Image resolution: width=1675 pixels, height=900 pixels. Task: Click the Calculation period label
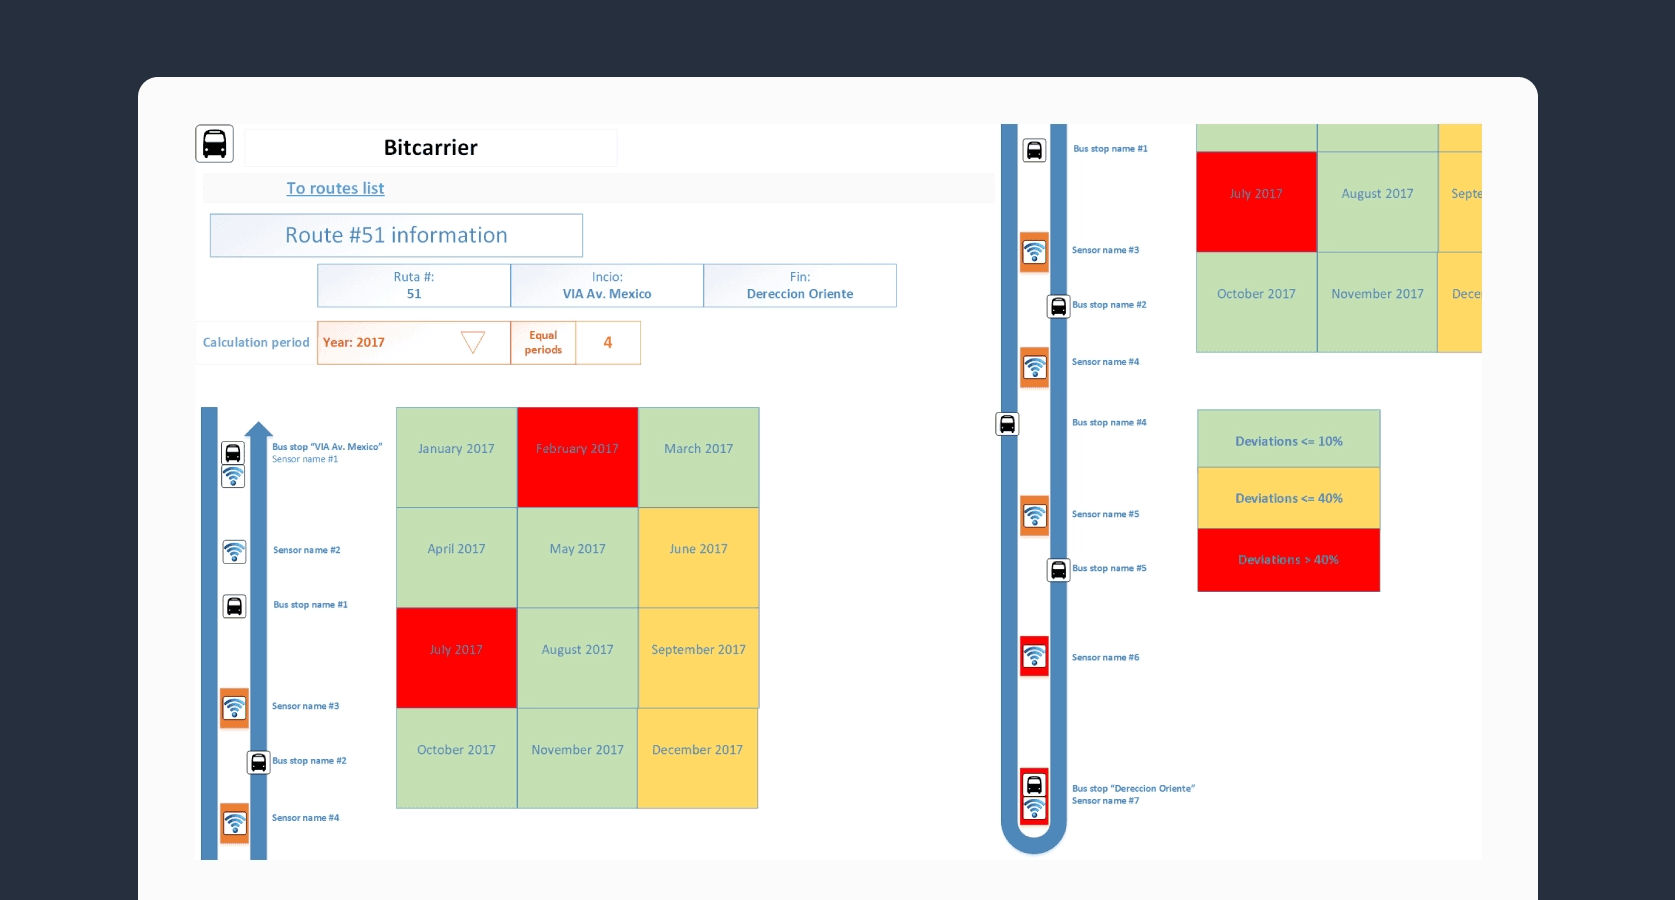[256, 342]
